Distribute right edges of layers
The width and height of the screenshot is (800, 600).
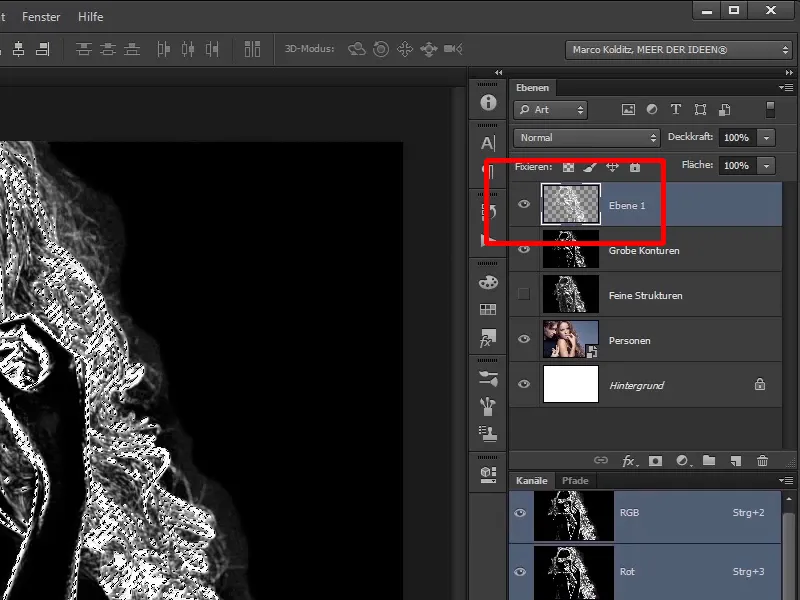click(x=212, y=49)
